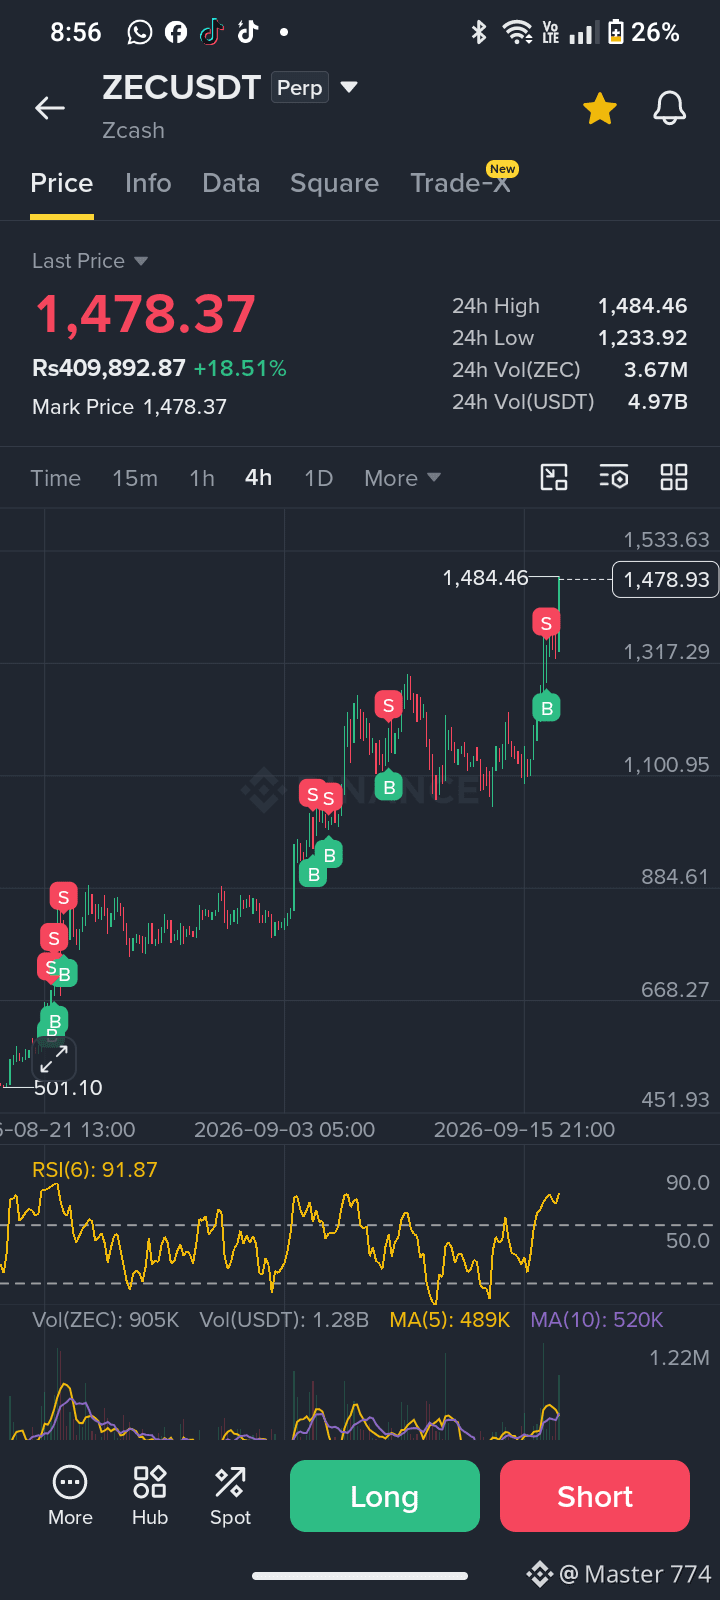Open price alert bell icon

tap(669, 108)
